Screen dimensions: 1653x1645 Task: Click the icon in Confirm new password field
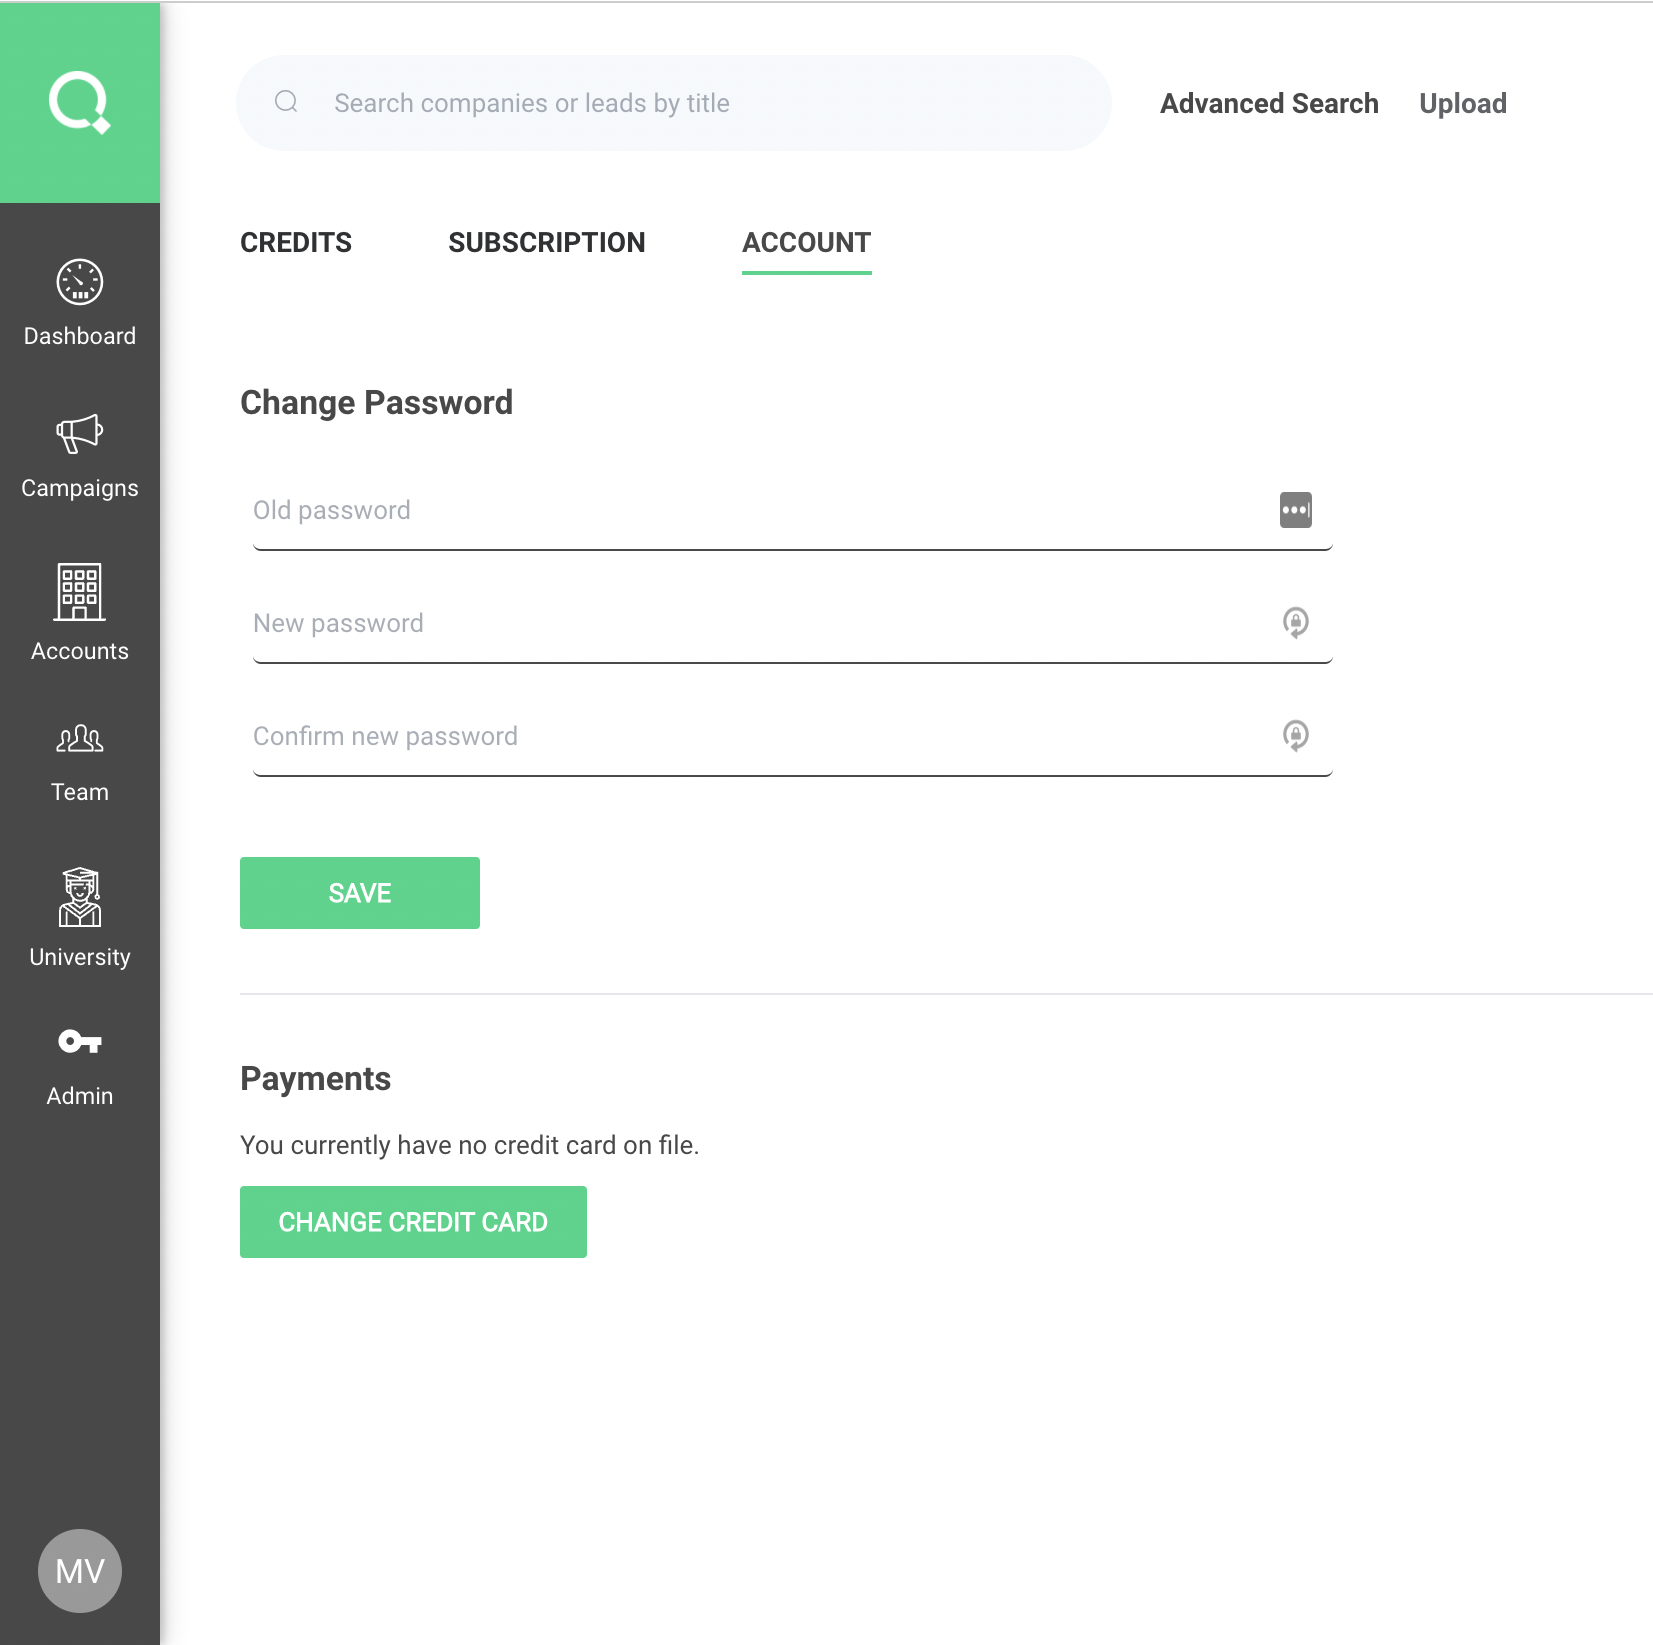1295,736
